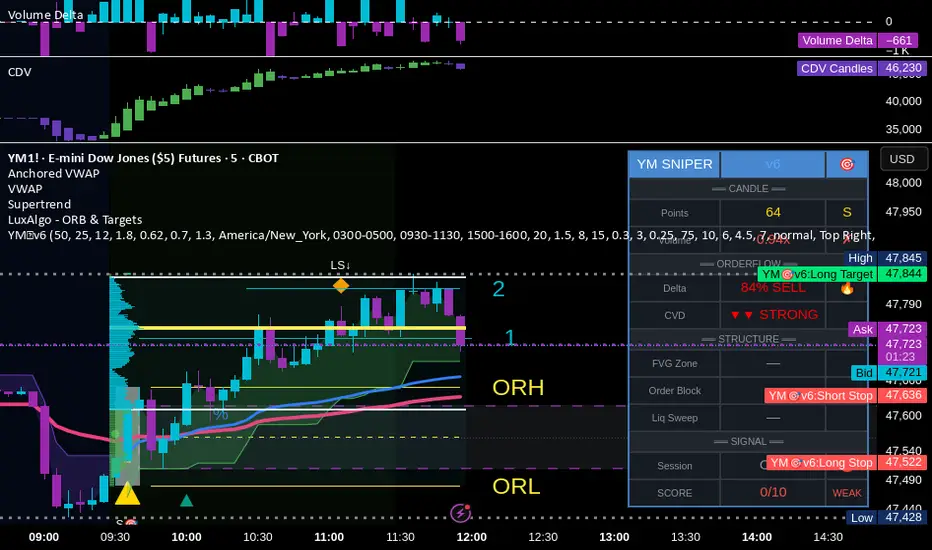Click the 01:23 countdown timer label
This screenshot has width=932, height=550.
pos(900,357)
